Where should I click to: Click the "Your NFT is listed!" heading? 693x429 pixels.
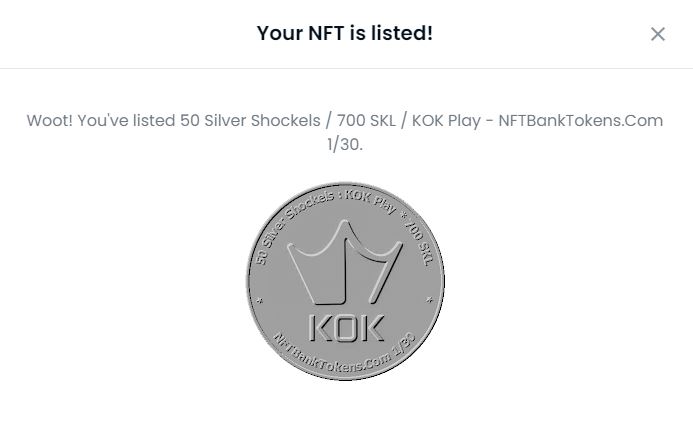coord(345,33)
